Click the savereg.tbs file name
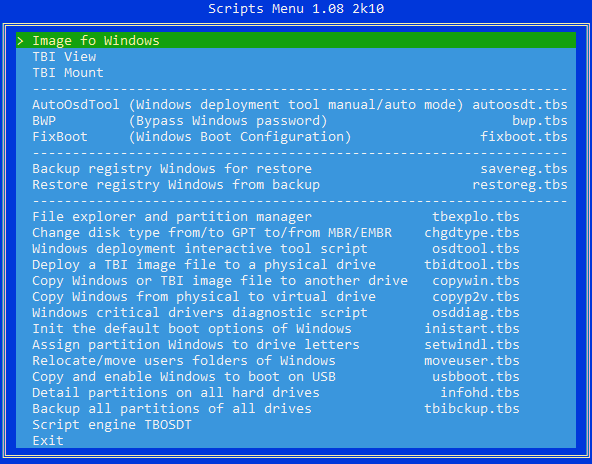The image size is (592, 464). tap(524, 169)
